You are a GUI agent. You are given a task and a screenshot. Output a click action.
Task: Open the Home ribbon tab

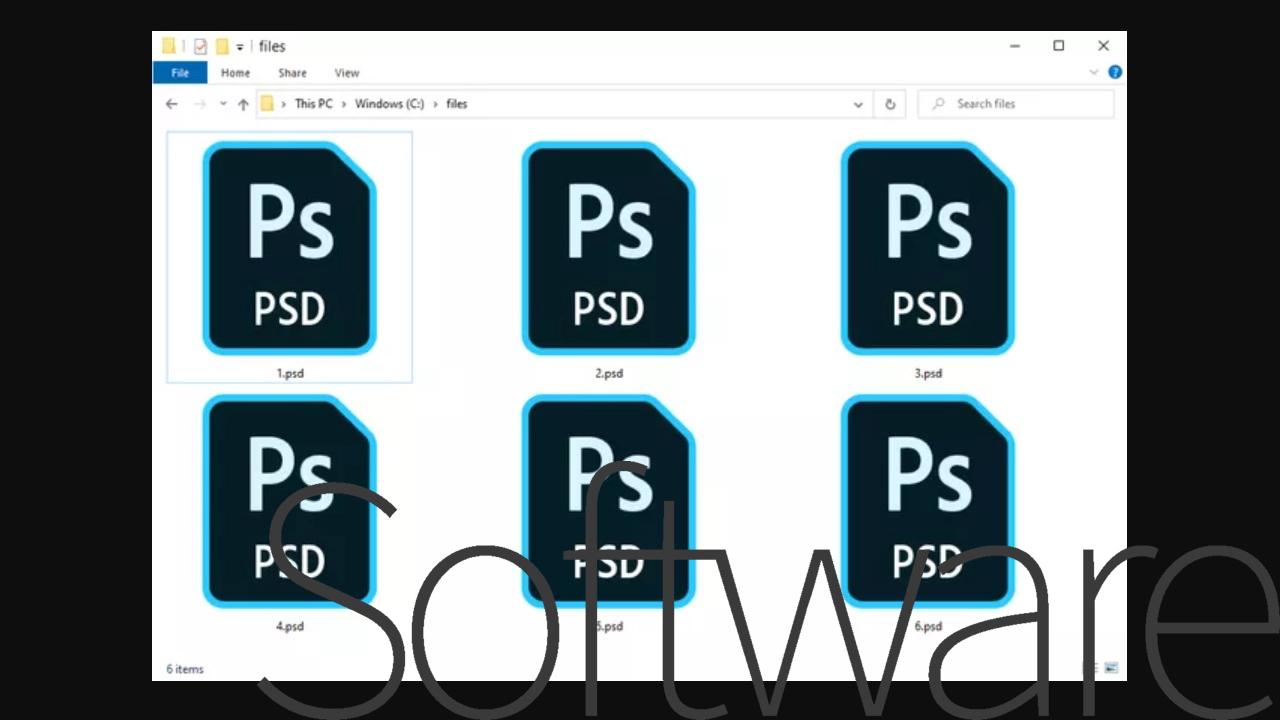(235, 73)
